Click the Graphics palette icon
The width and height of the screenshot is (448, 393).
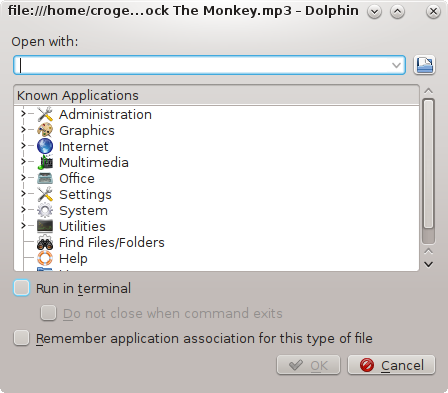click(x=45, y=130)
